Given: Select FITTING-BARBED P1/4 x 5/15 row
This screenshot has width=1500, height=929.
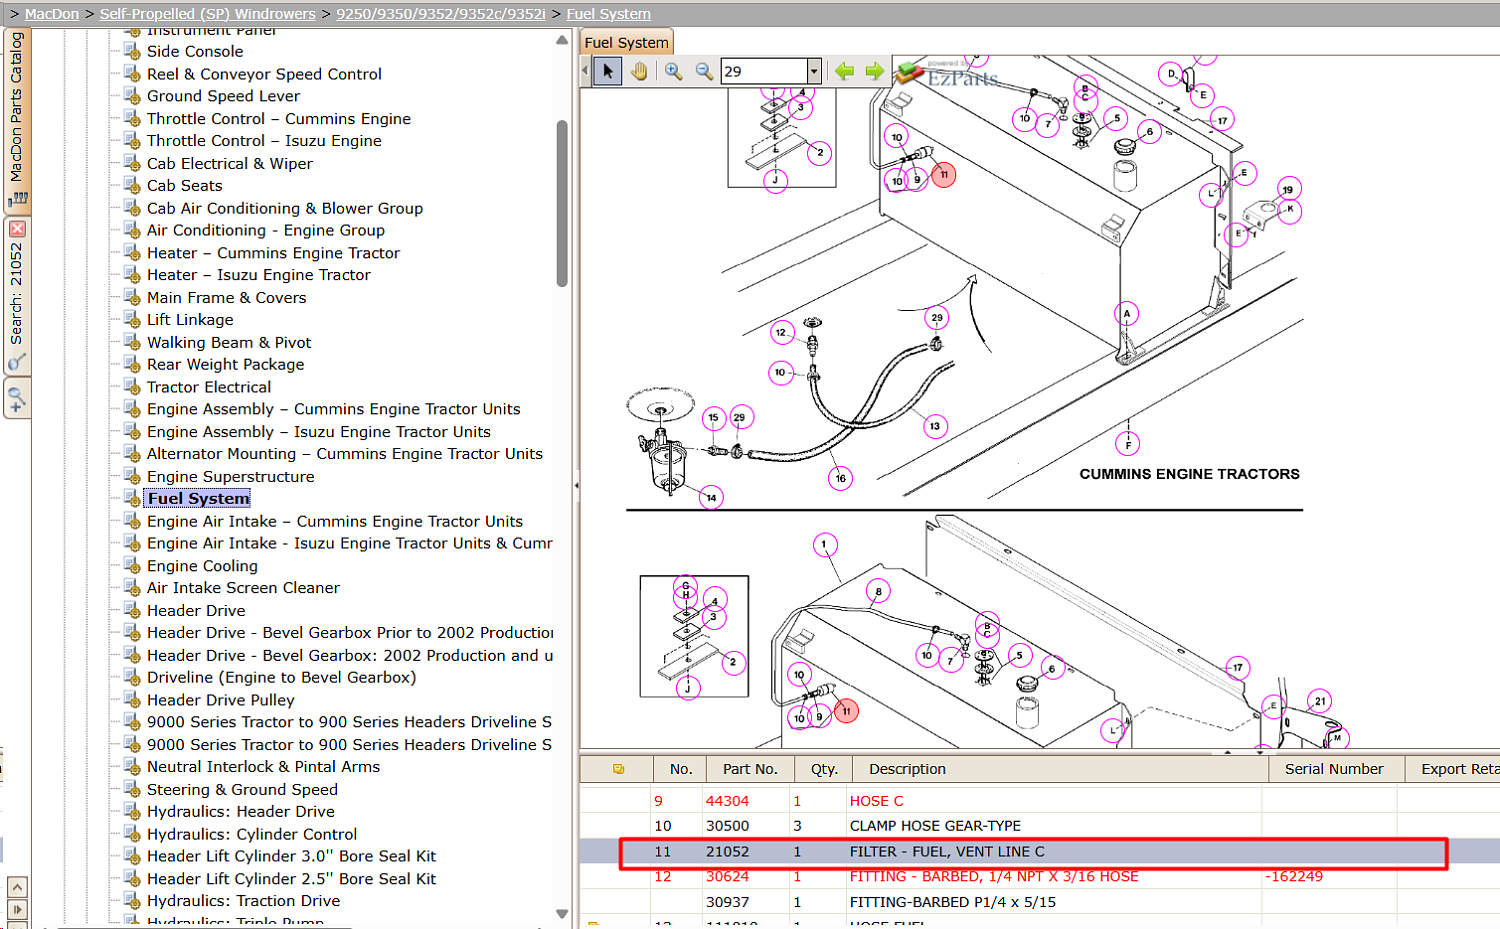Looking at the screenshot, I should 1040,902.
